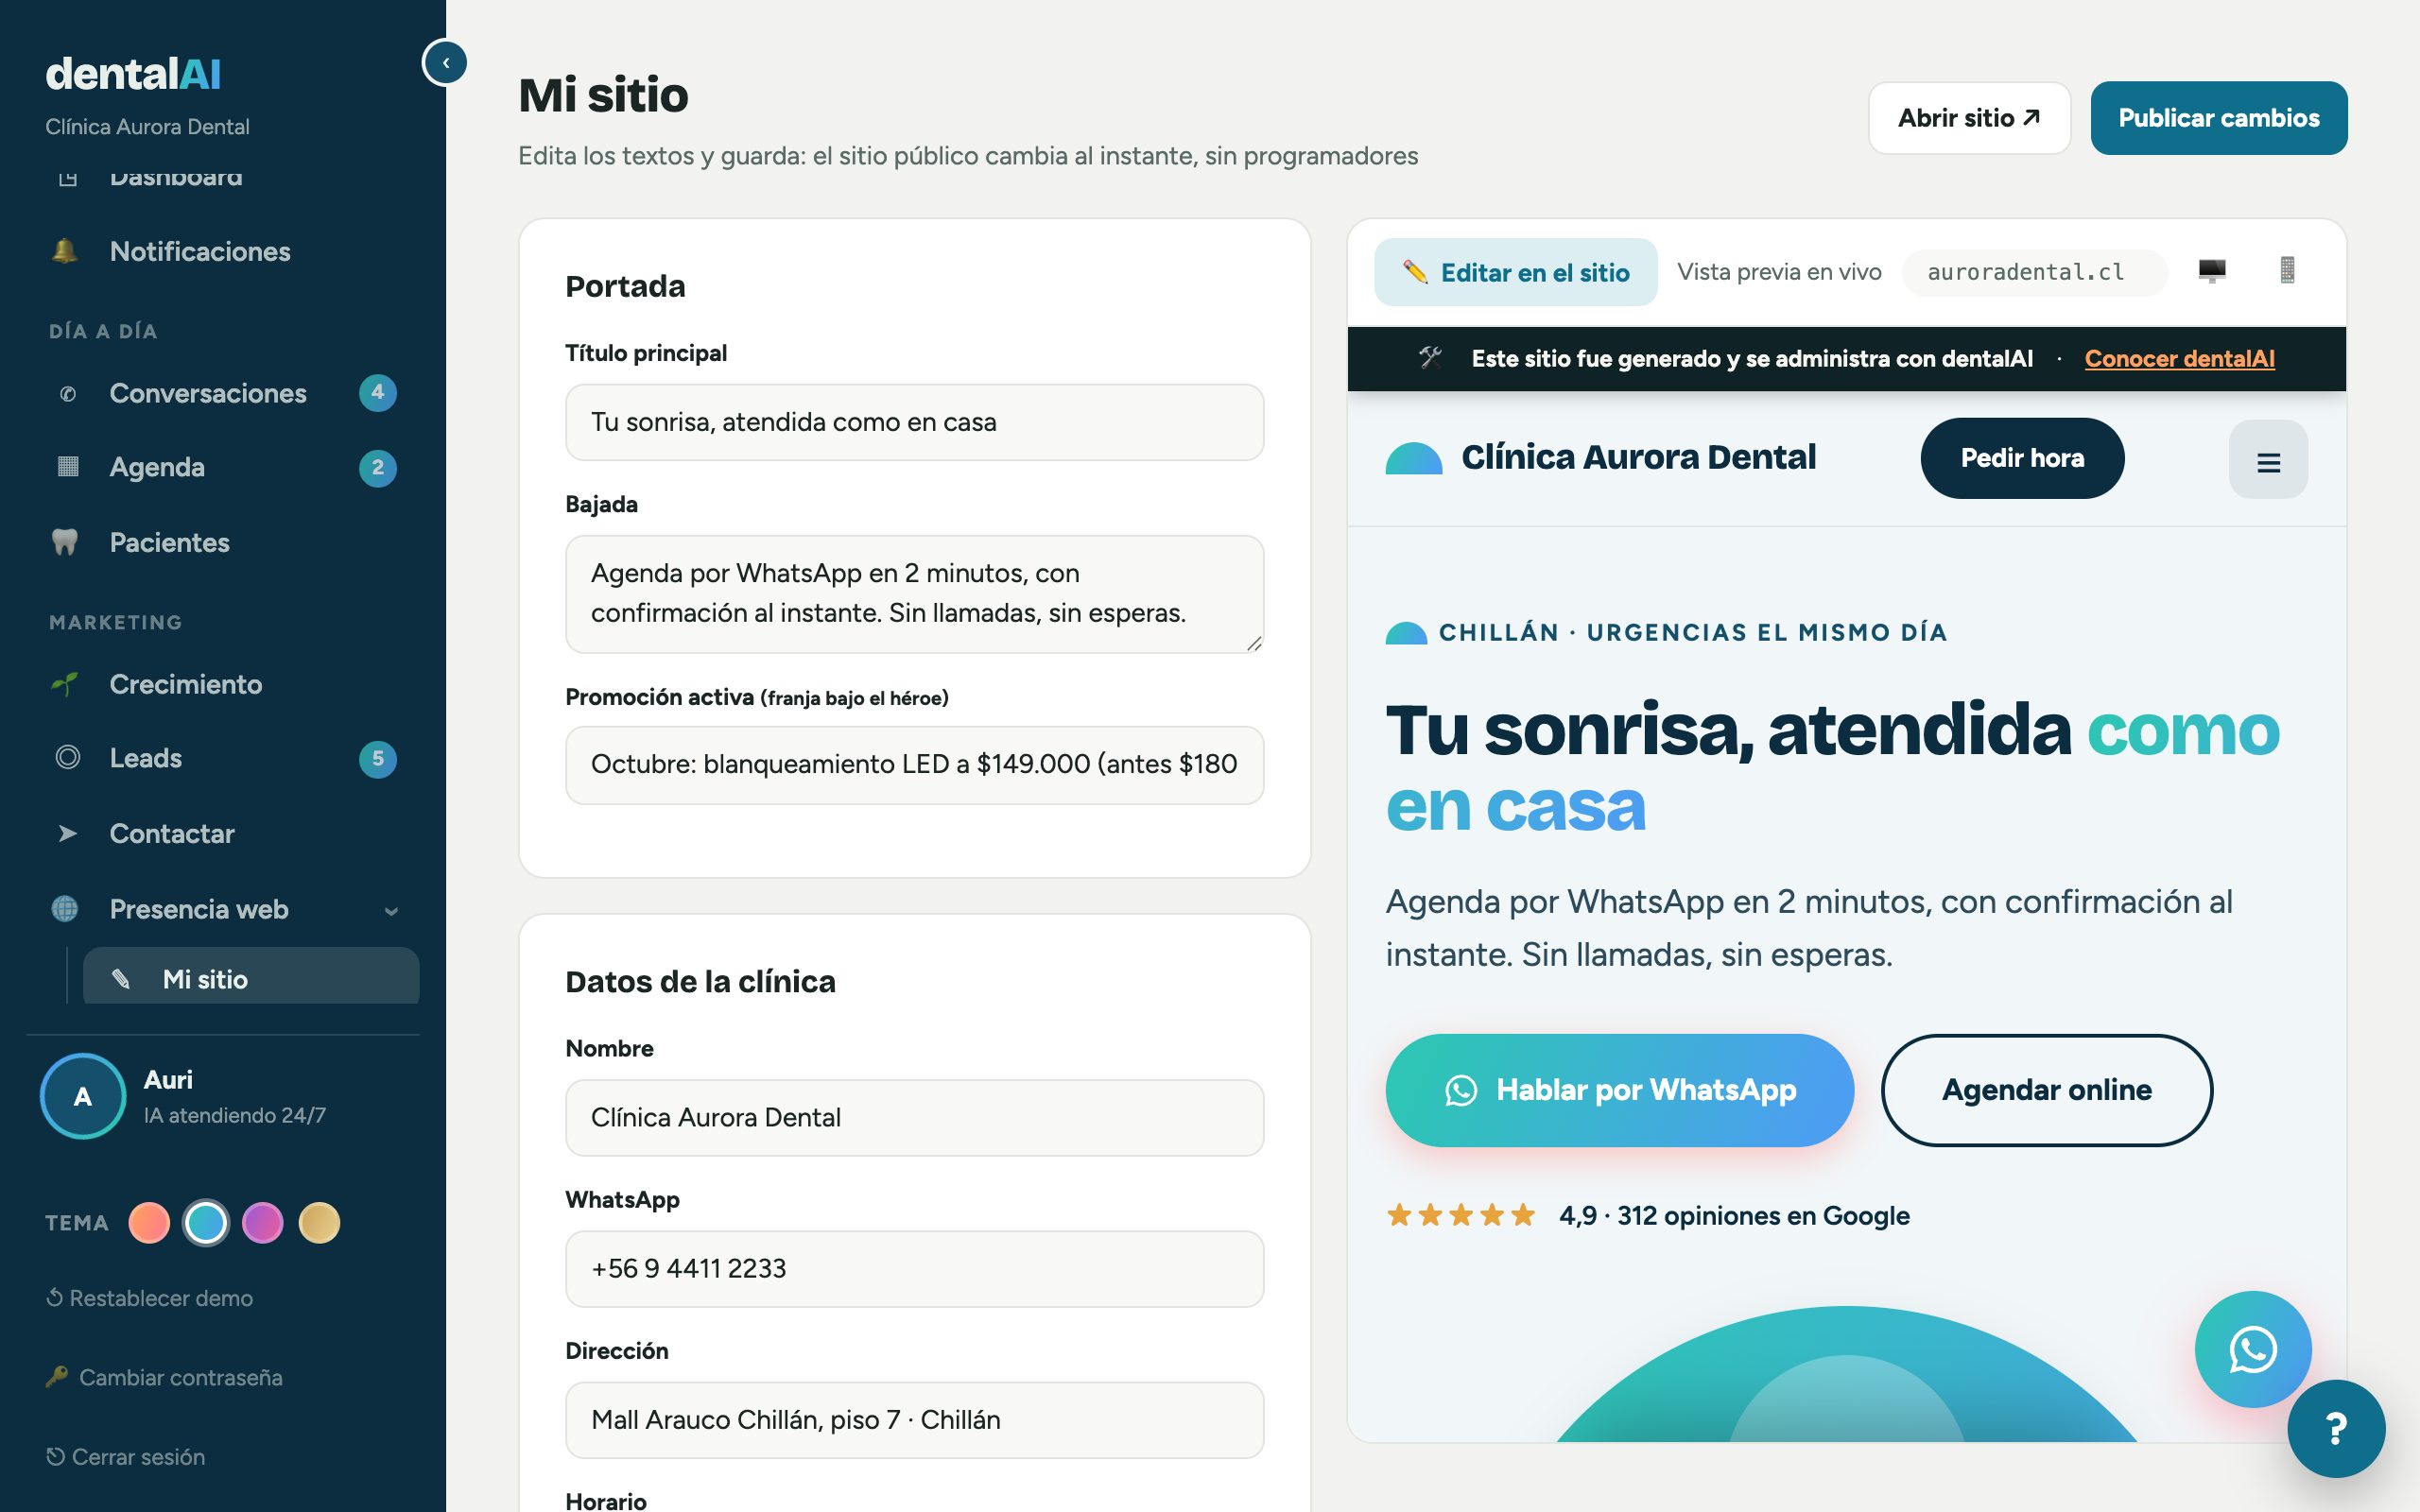The image size is (2420, 1512).
Task: Select the coral theme color
Action: (149, 1223)
